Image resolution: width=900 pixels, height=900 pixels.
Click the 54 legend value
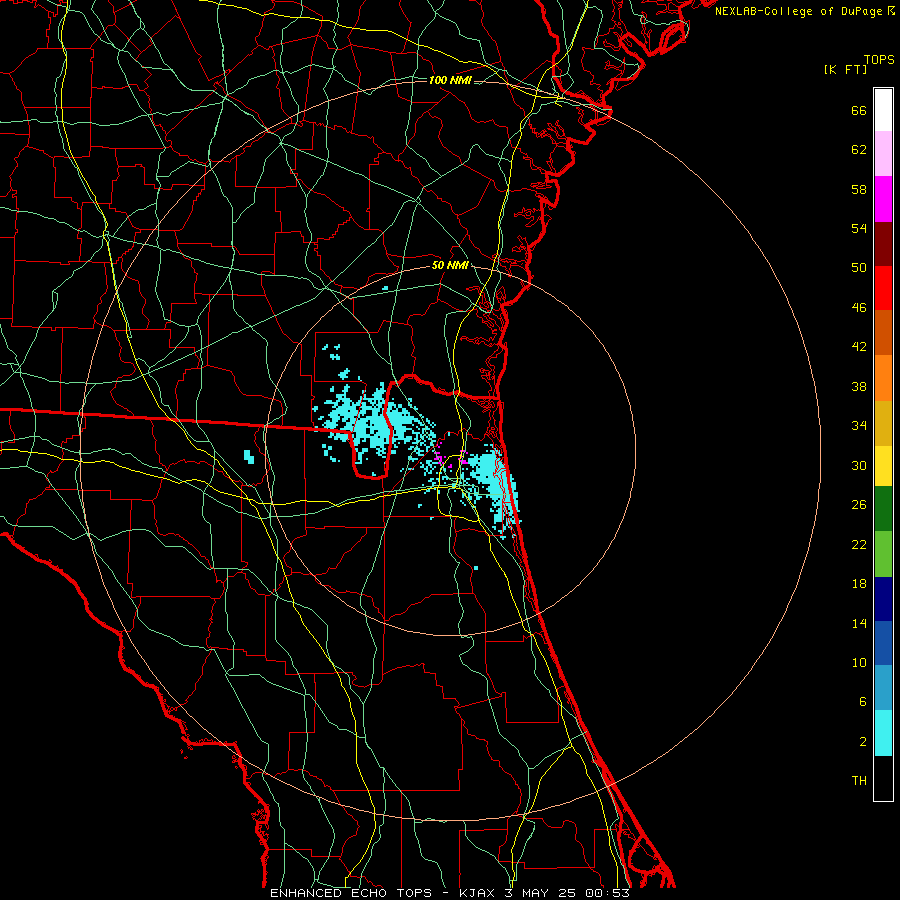click(859, 228)
